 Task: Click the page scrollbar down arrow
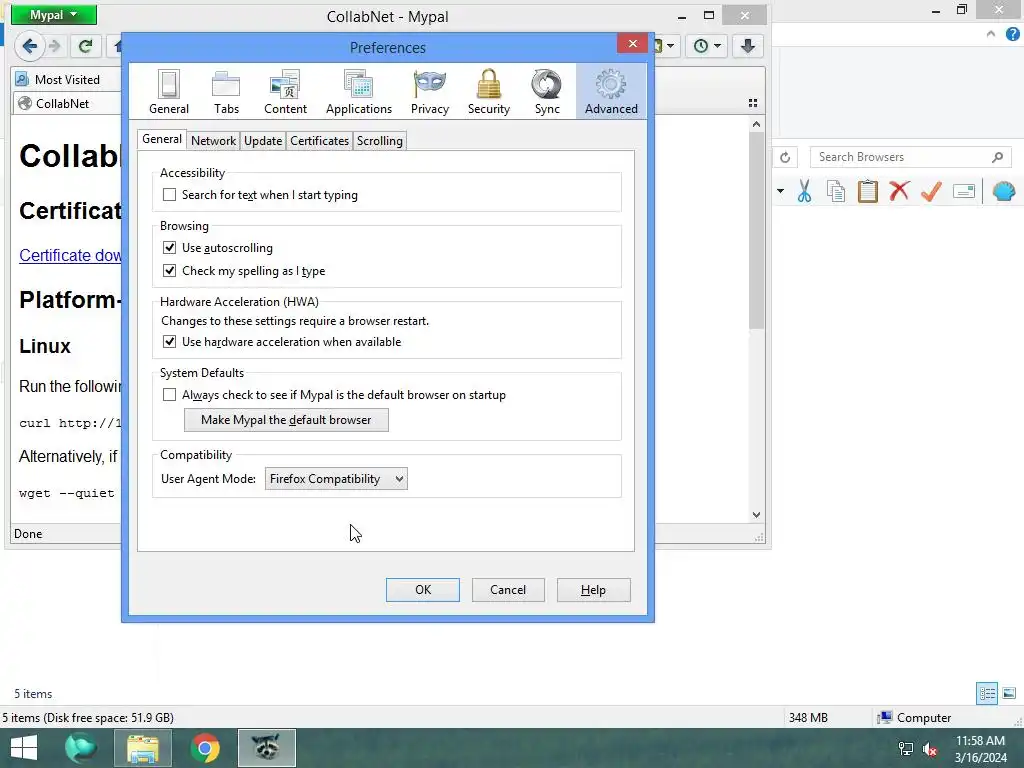756,515
